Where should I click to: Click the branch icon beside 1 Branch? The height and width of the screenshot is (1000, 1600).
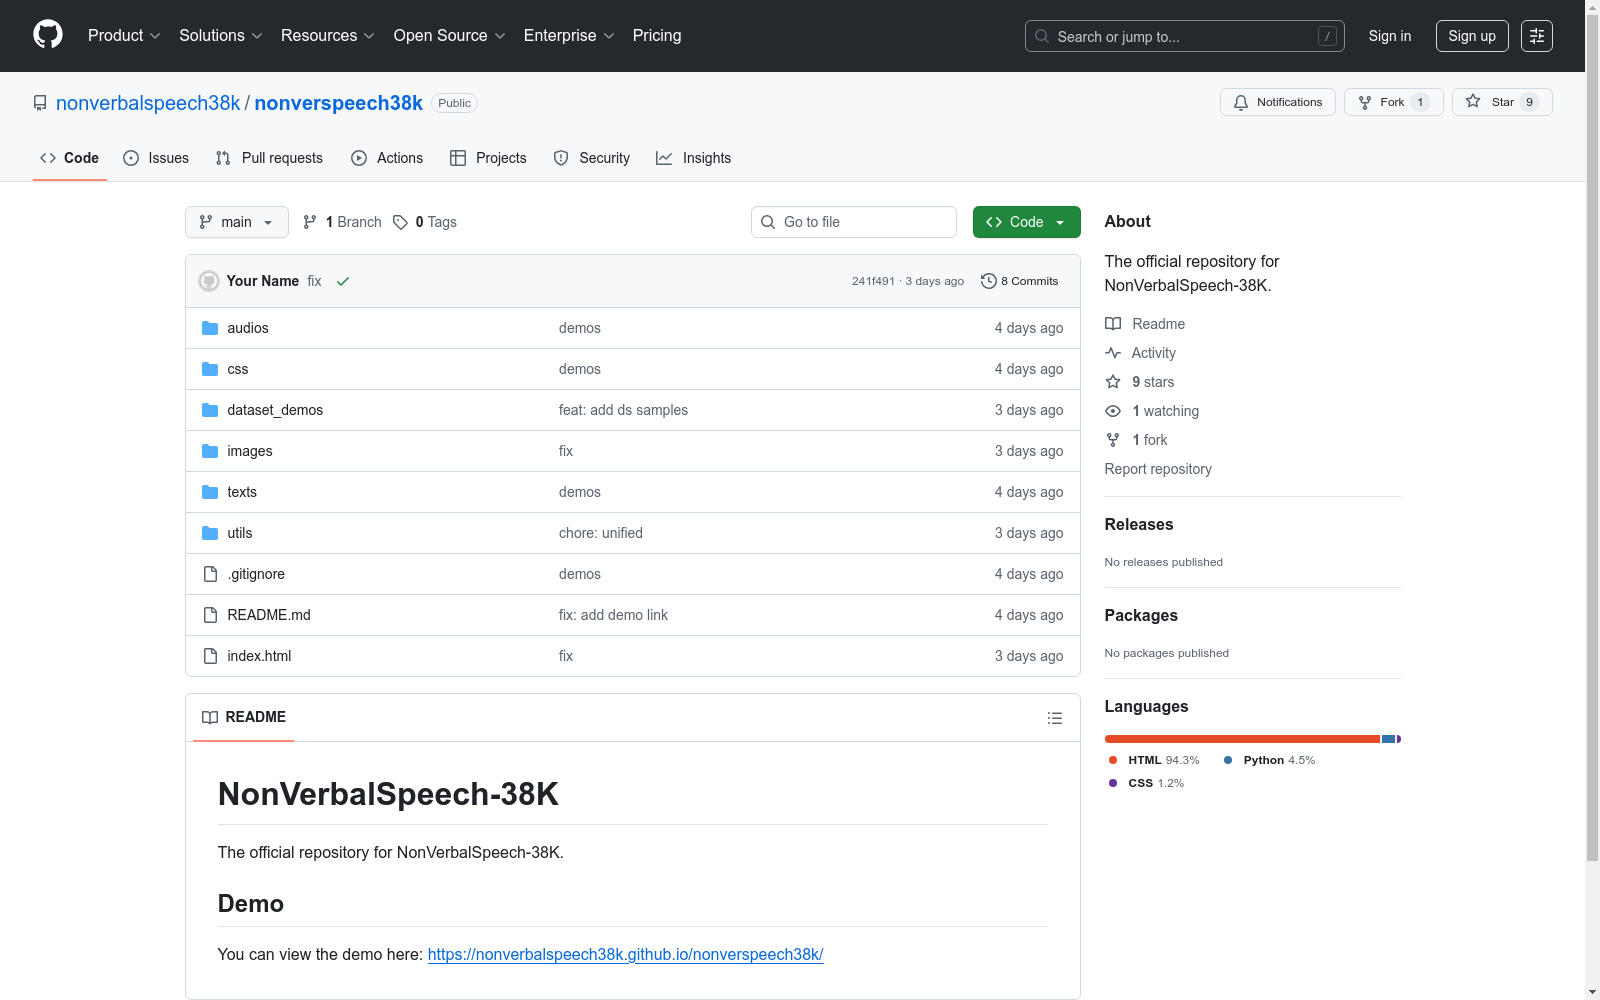point(310,222)
